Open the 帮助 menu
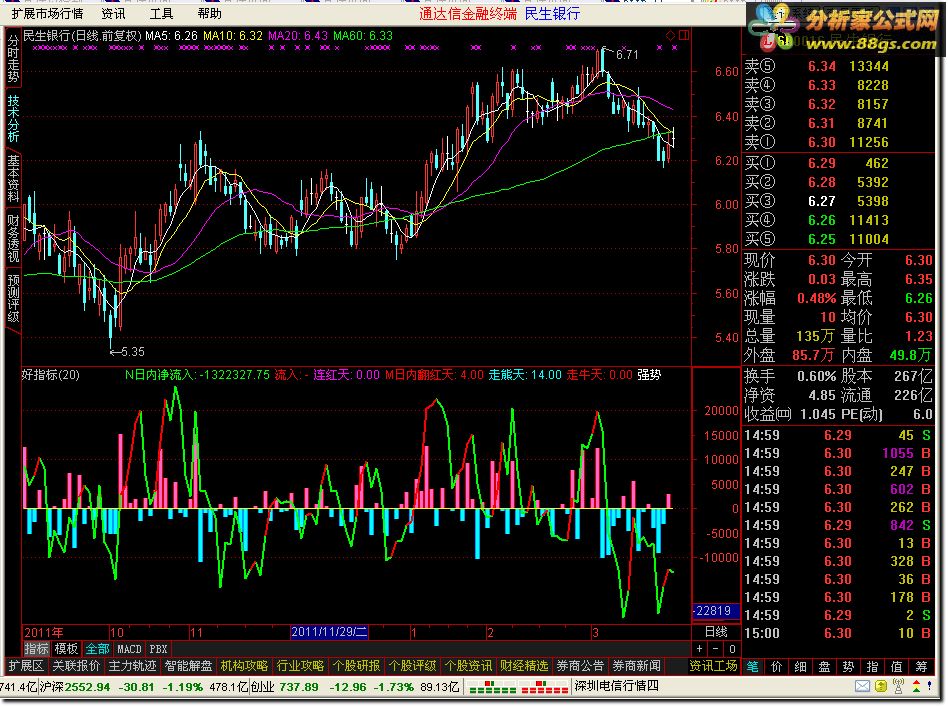Image resolution: width=948 pixels, height=706 pixels. [209, 13]
